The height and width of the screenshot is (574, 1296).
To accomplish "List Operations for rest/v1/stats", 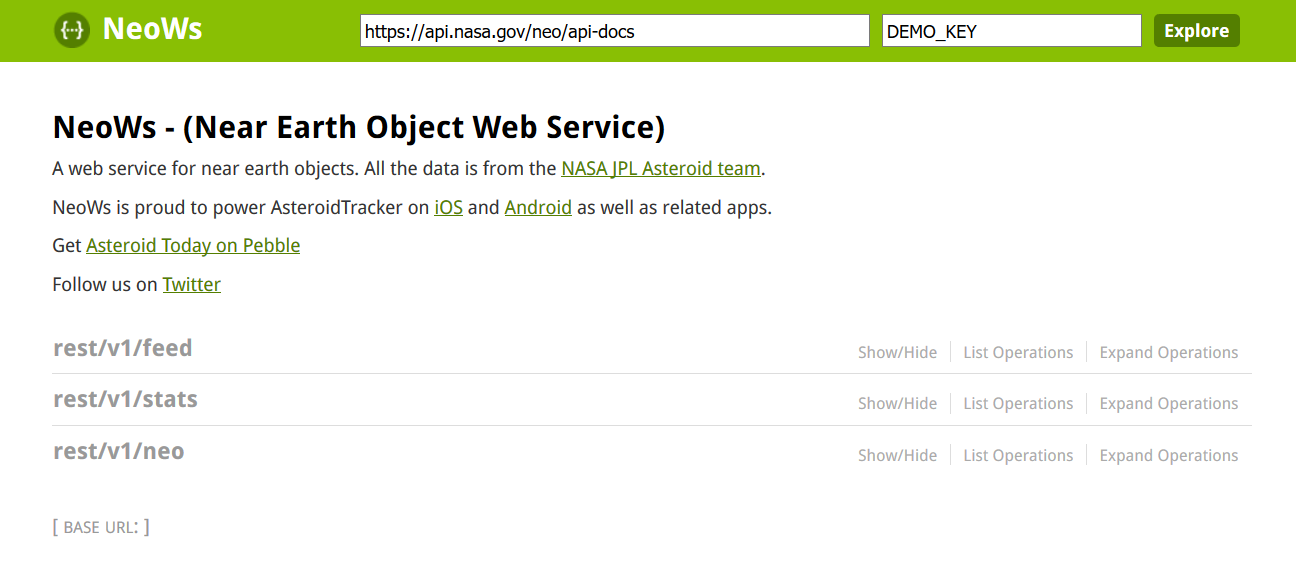I will [1018, 403].
